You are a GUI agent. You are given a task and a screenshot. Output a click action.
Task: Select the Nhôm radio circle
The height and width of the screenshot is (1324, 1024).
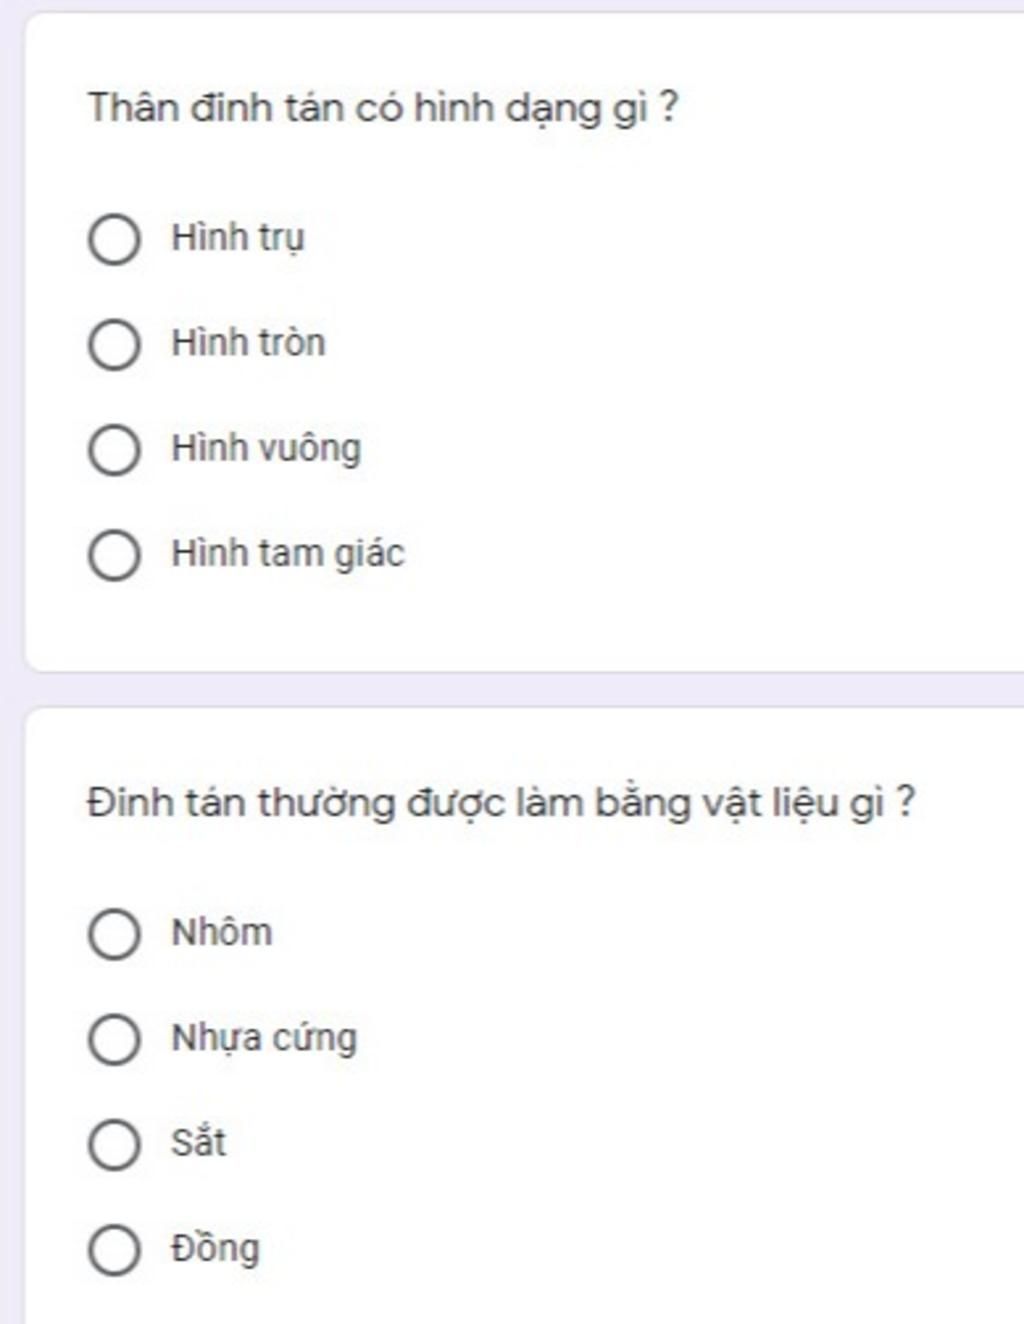tap(114, 934)
